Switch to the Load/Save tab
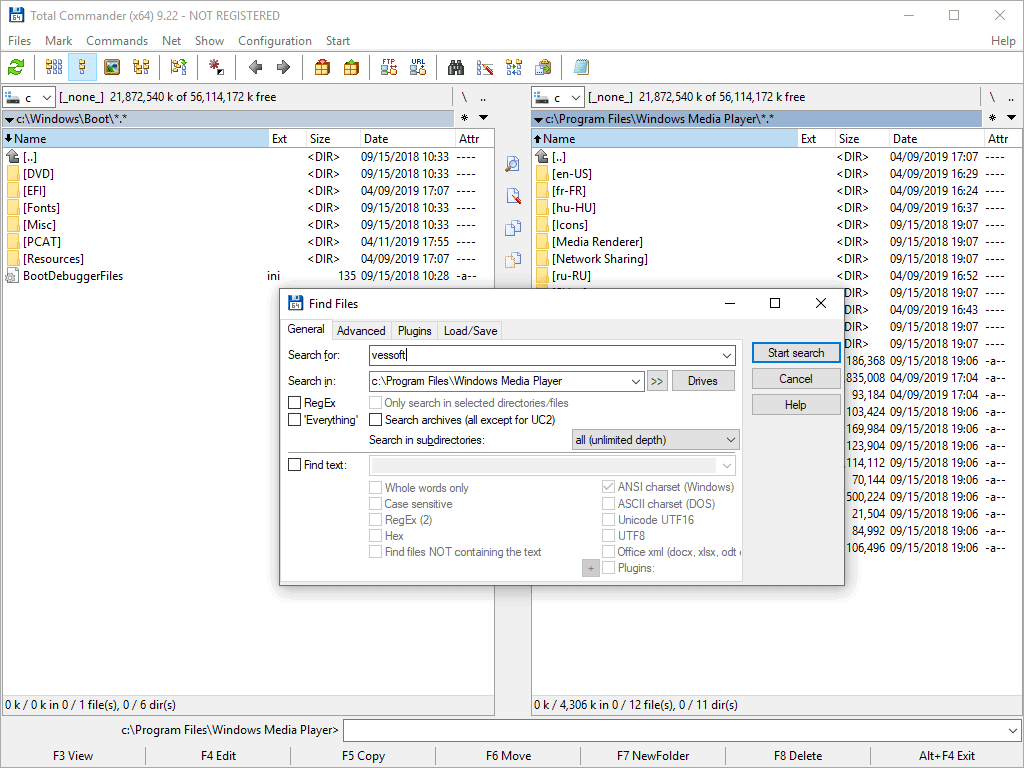 (471, 330)
